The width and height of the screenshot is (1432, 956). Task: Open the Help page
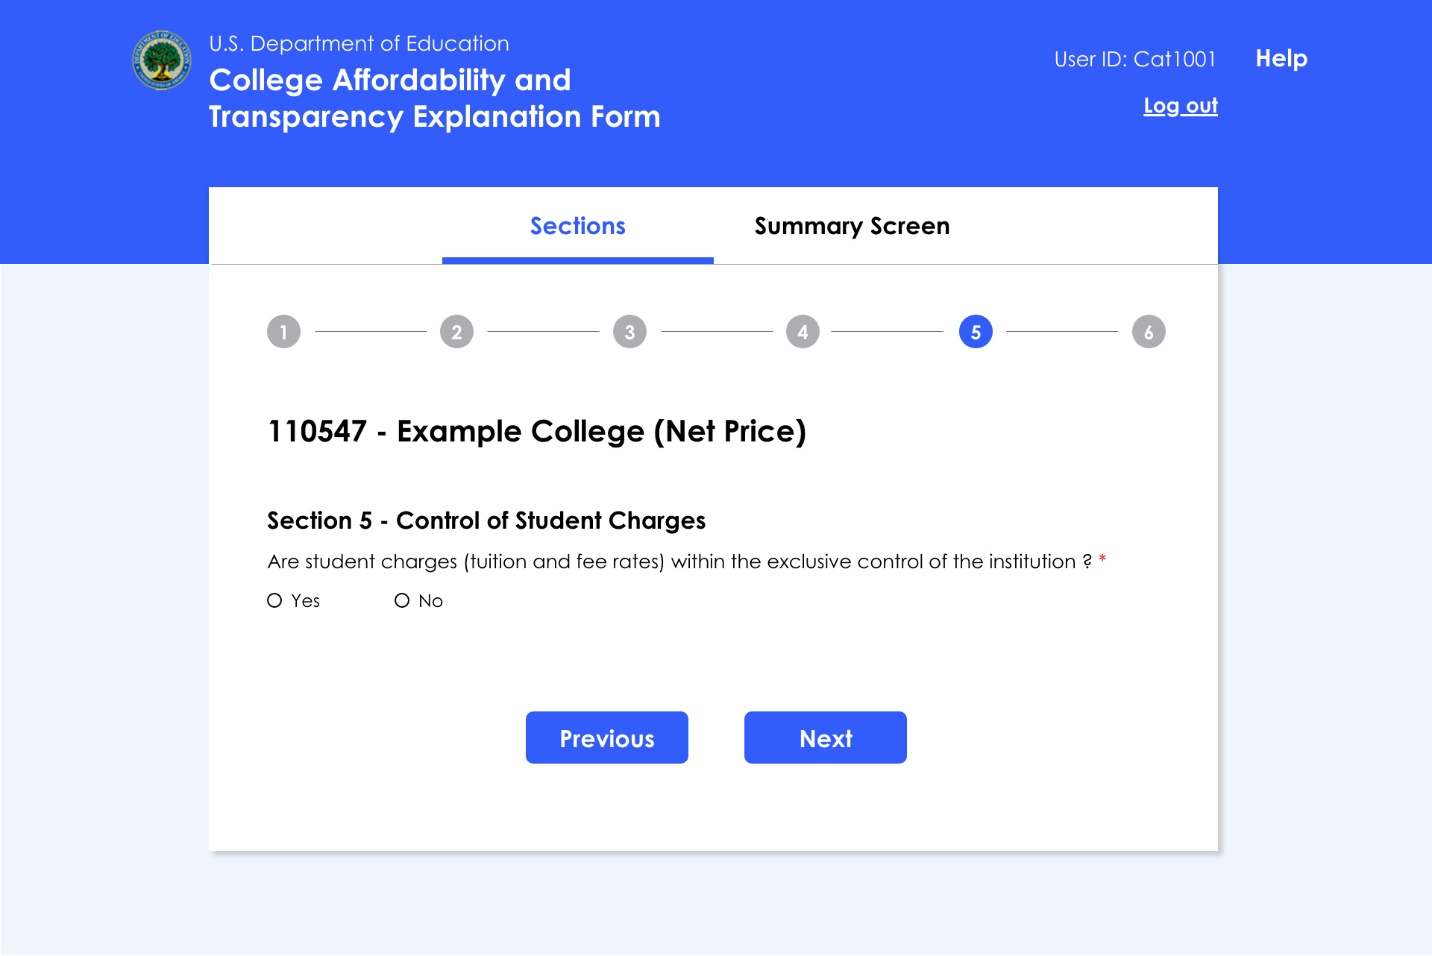(1281, 59)
